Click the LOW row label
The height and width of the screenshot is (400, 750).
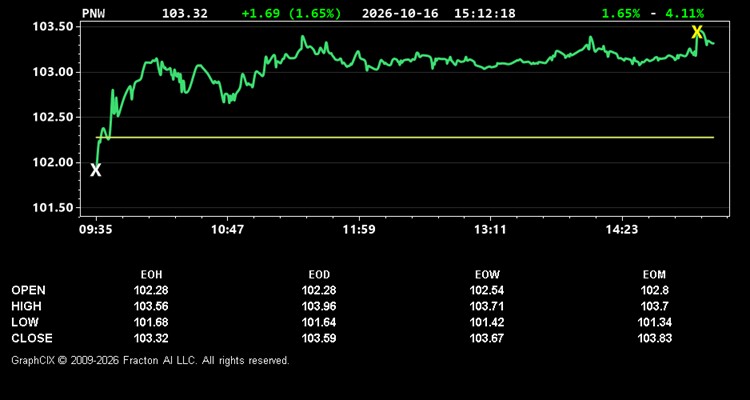(x=25, y=322)
